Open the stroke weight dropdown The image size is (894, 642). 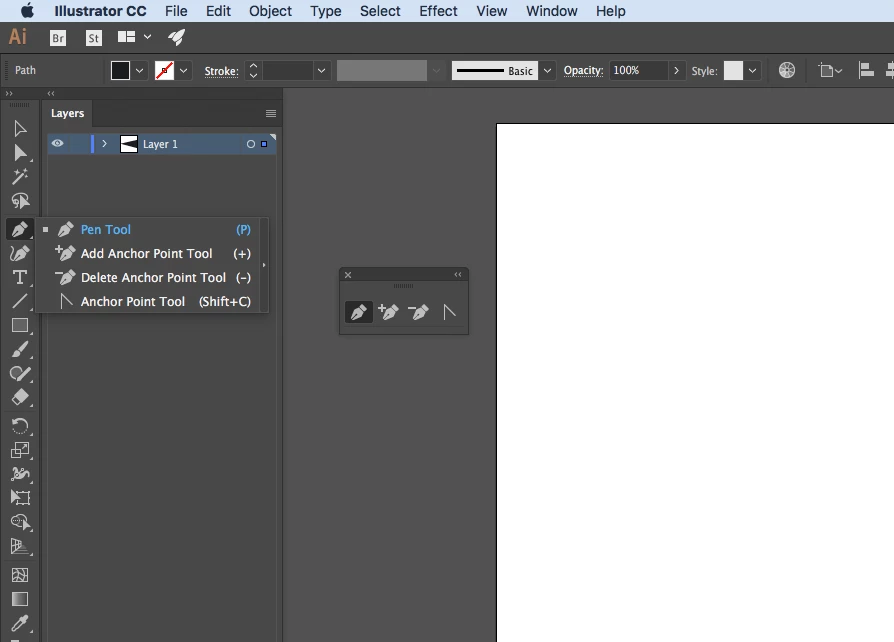(322, 71)
